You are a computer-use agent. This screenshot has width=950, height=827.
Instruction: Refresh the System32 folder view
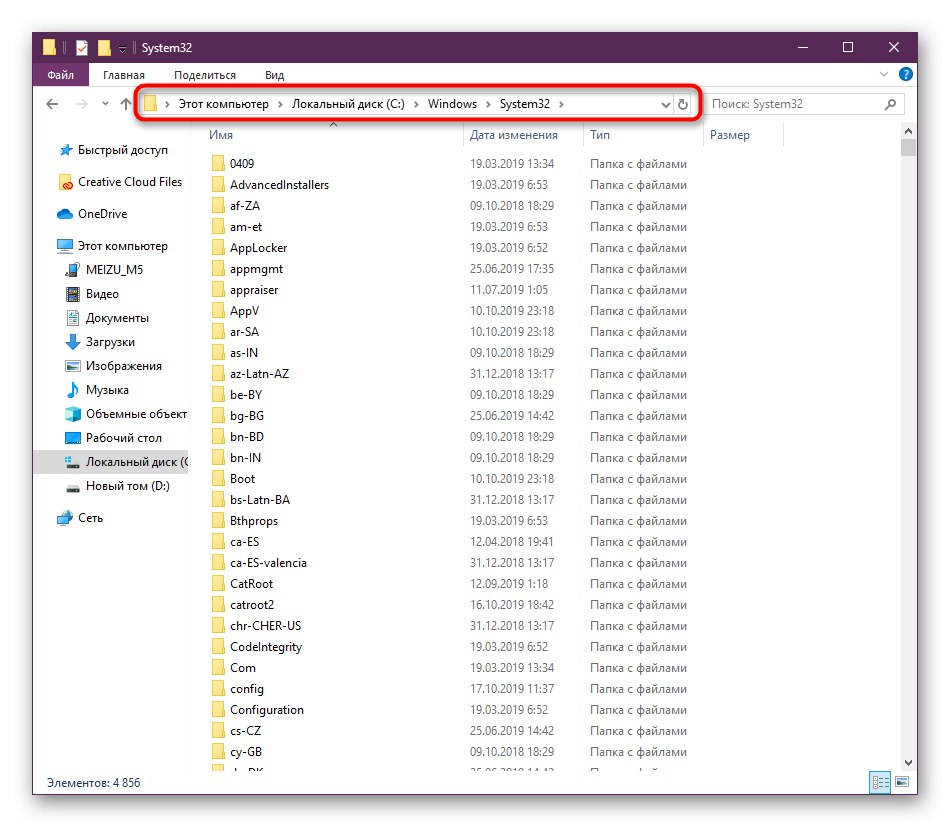coord(683,104)
